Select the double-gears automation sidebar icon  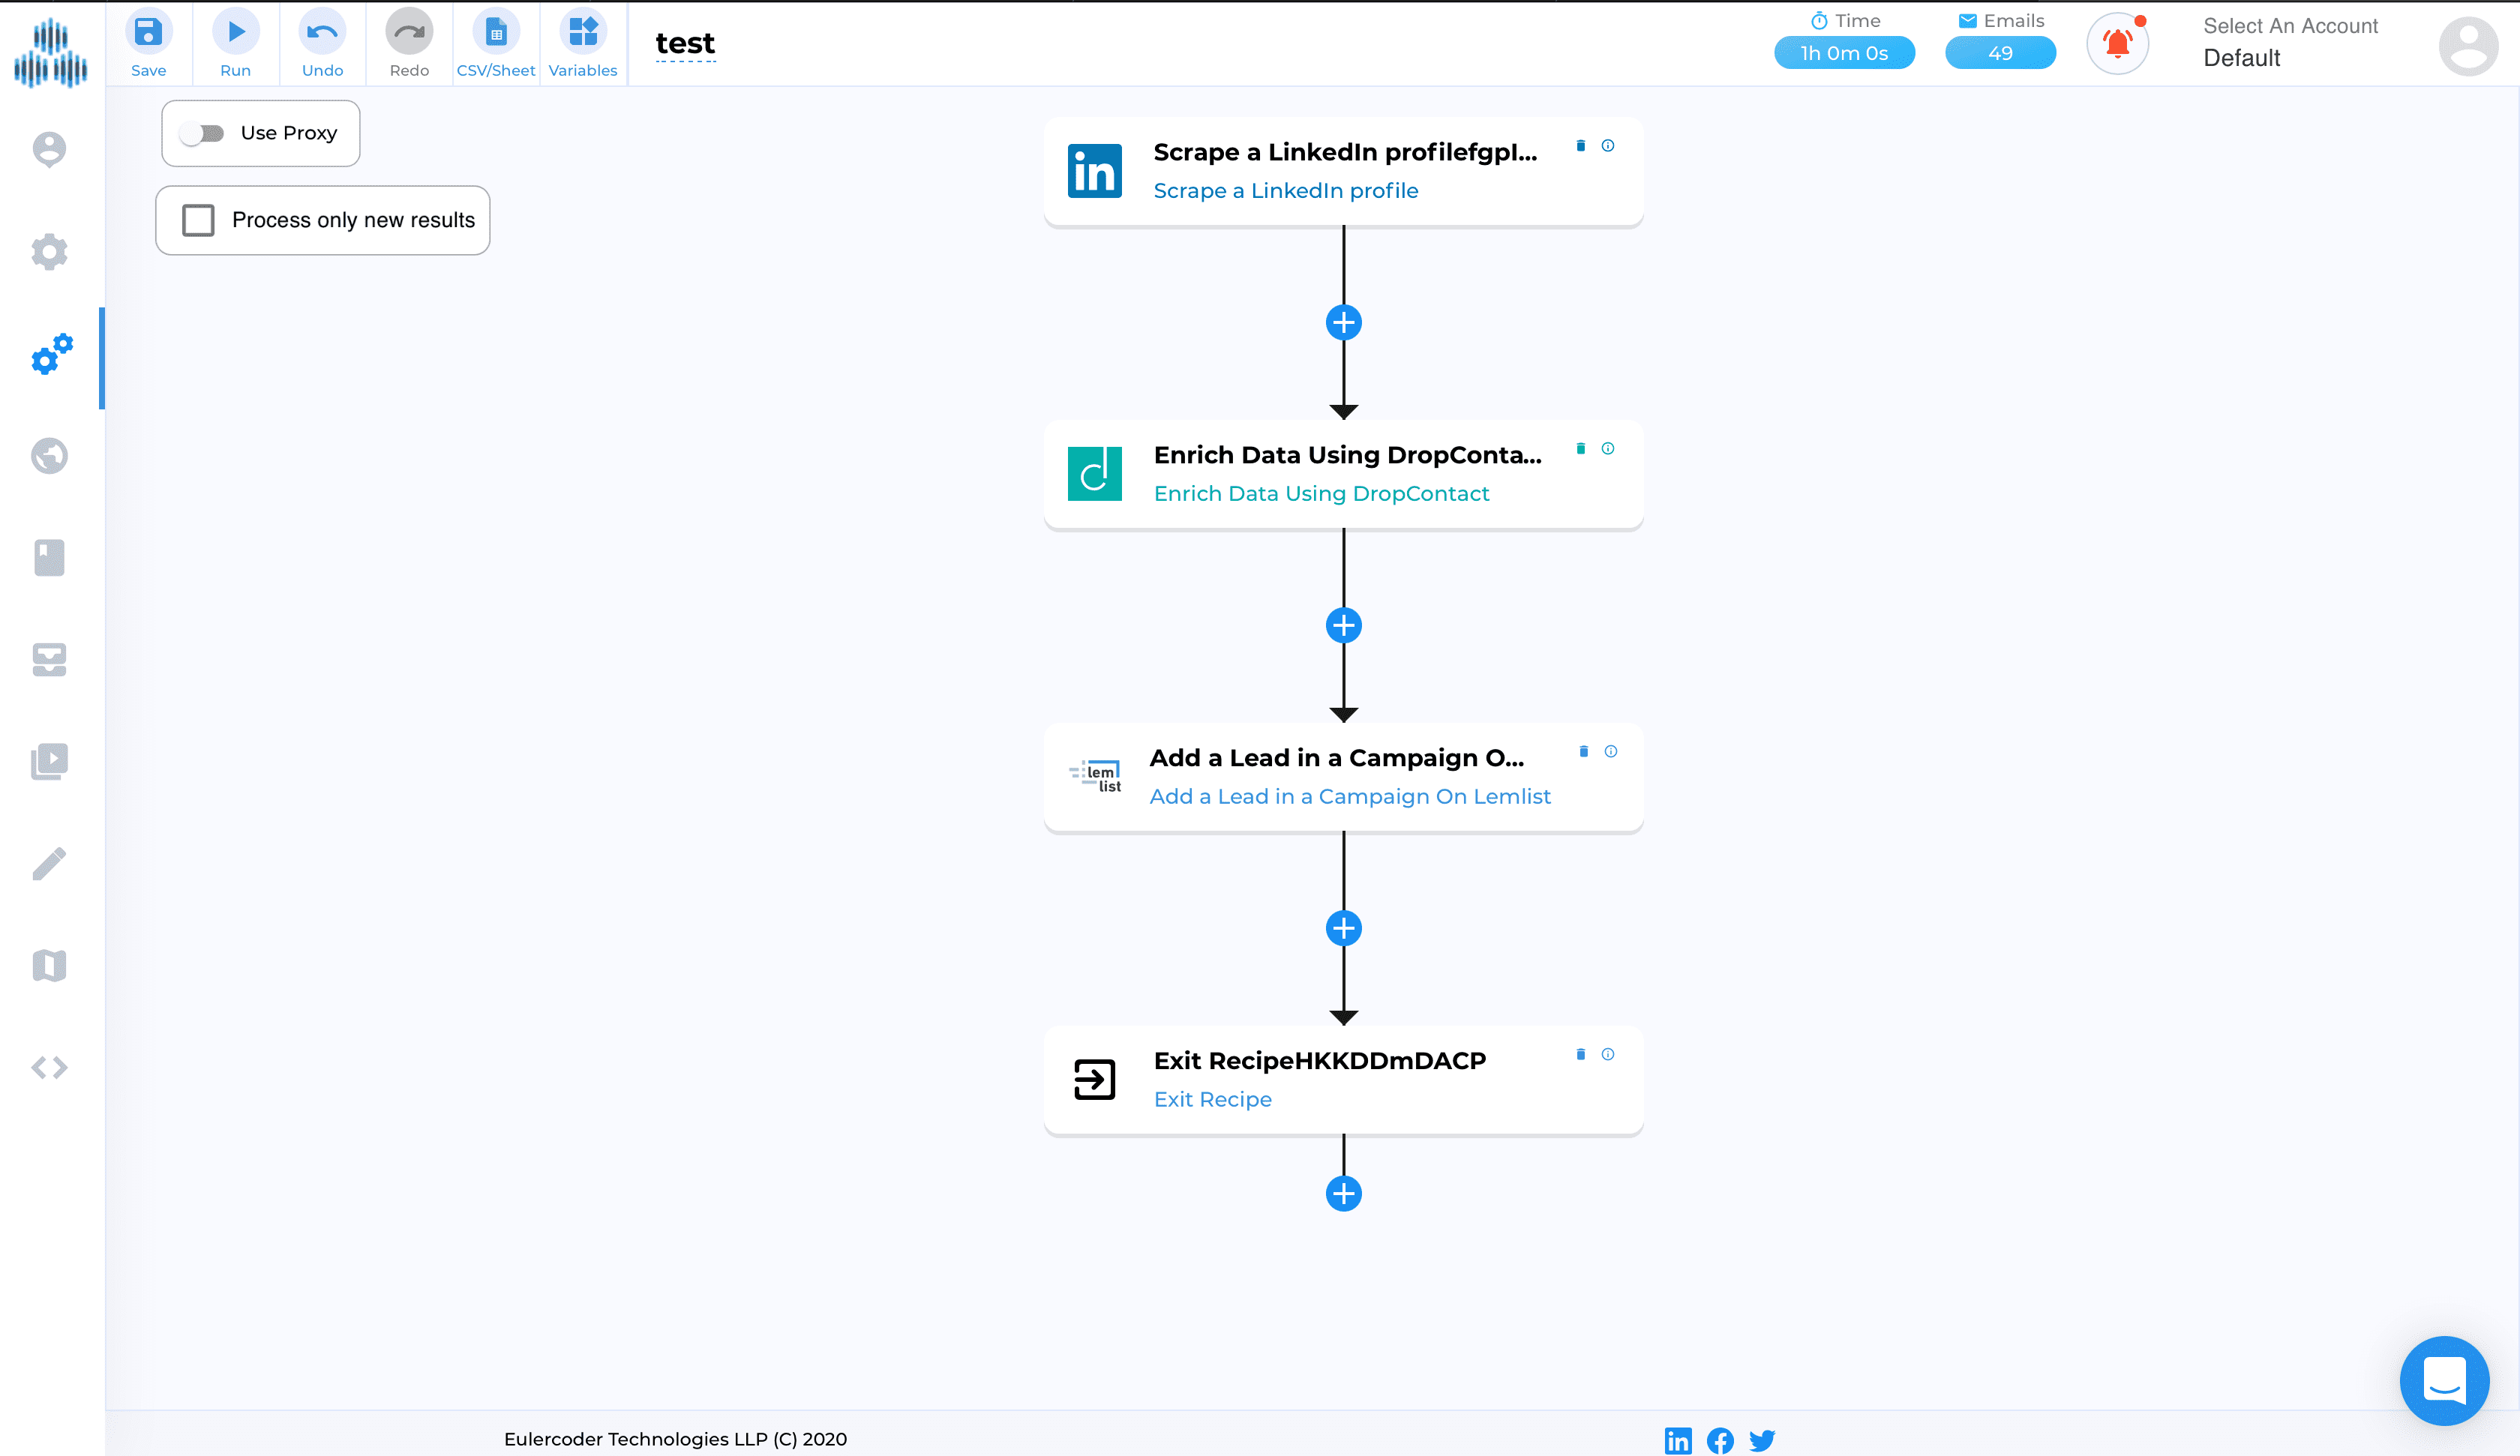52,354
